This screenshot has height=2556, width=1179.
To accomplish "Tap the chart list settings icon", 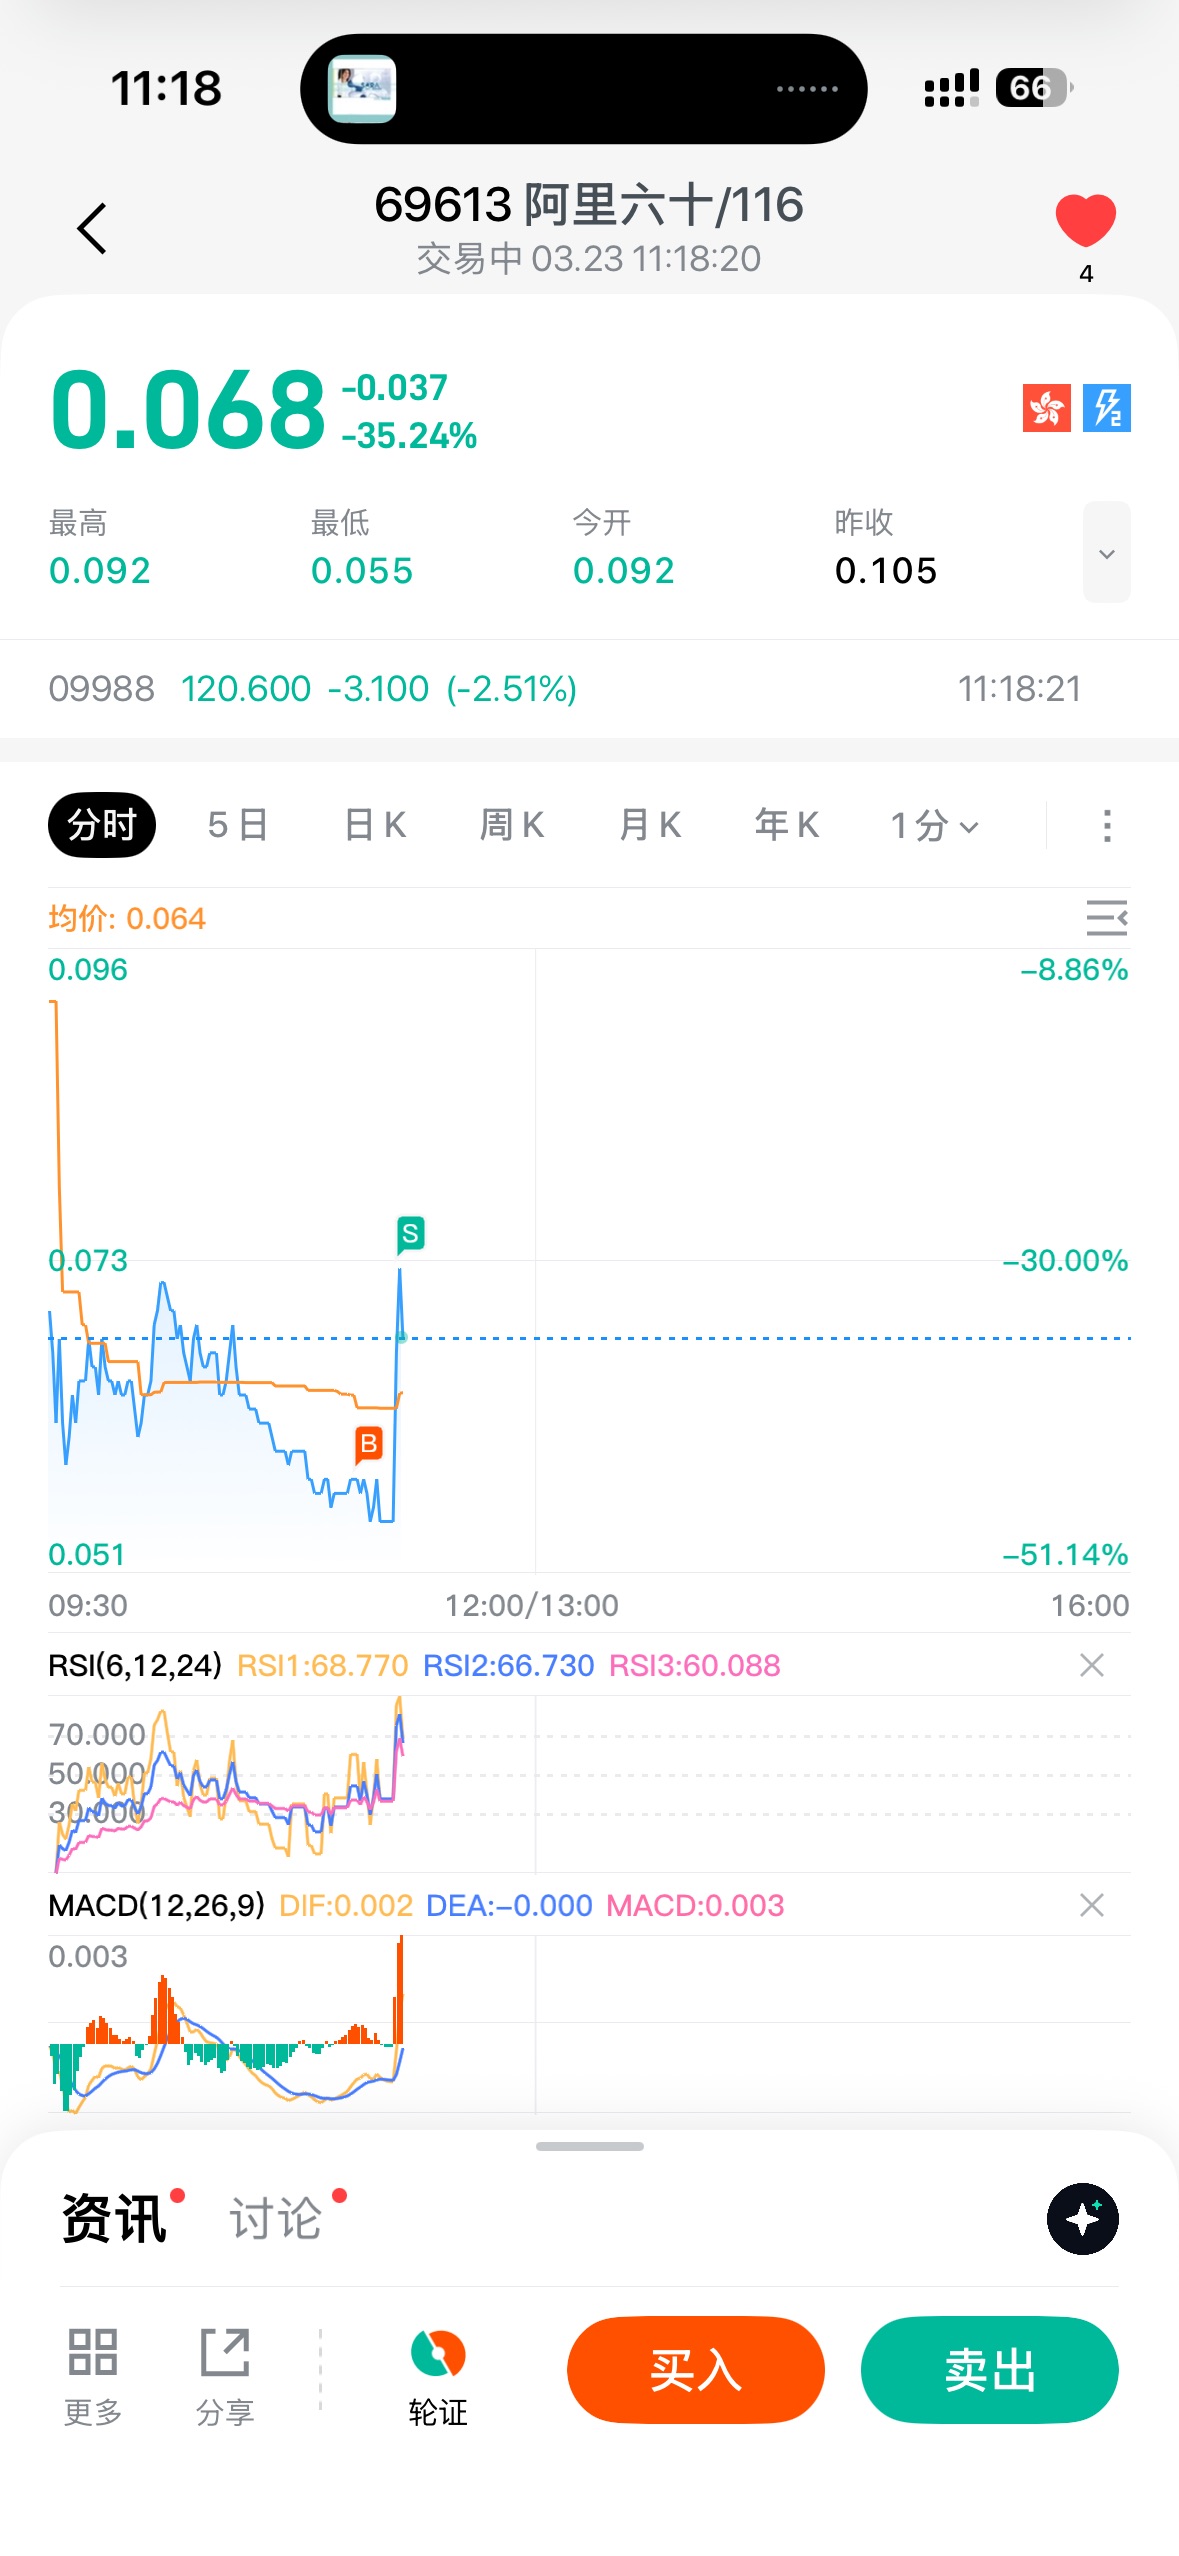I will (1106, 918).
